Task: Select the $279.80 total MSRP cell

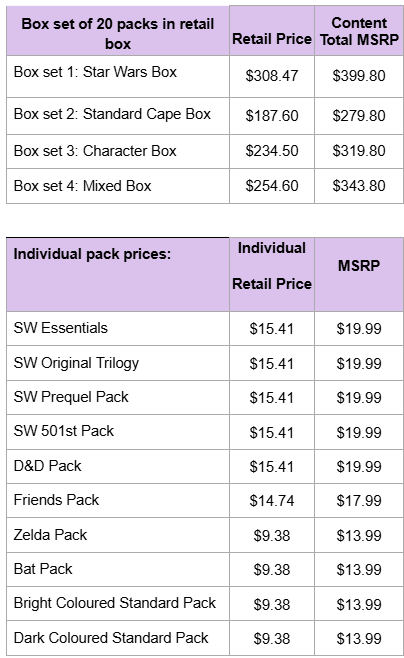Action: tap(359, 116)
